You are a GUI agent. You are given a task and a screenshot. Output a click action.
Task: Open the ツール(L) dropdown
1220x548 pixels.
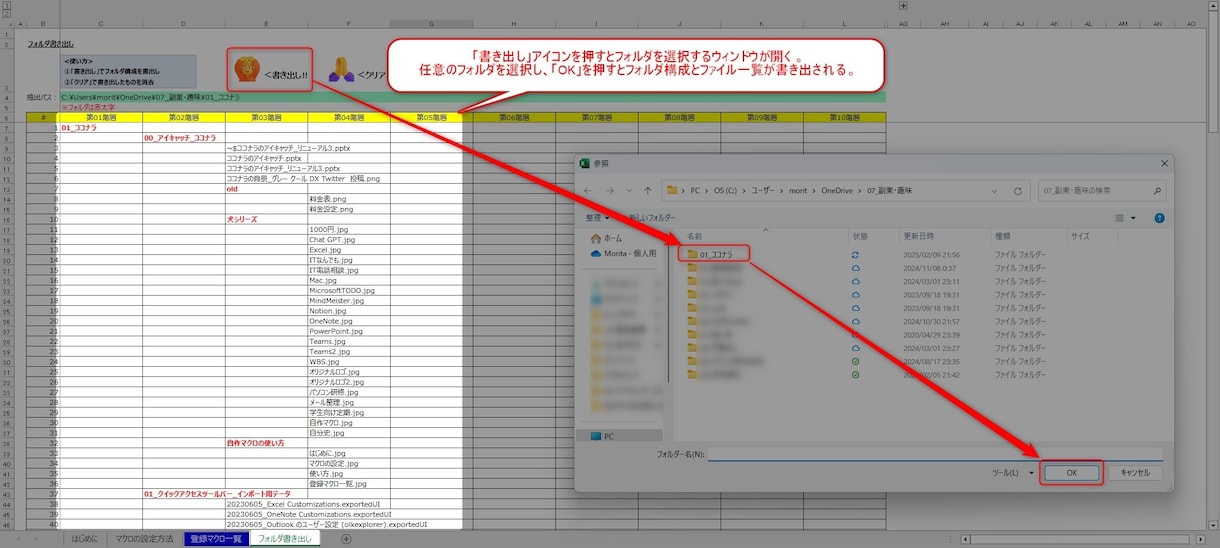point(1012,473)
